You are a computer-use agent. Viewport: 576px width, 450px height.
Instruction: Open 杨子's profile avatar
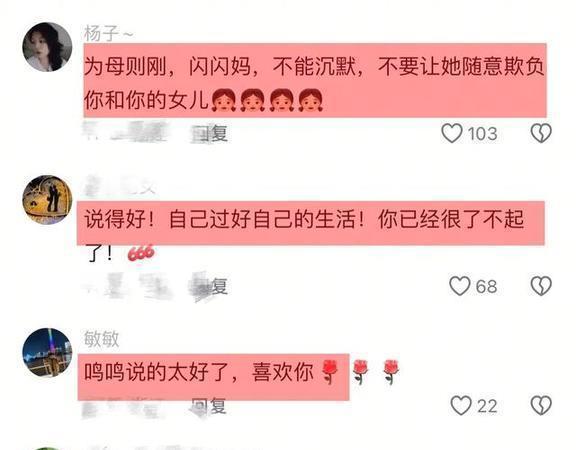click(47, 47)
